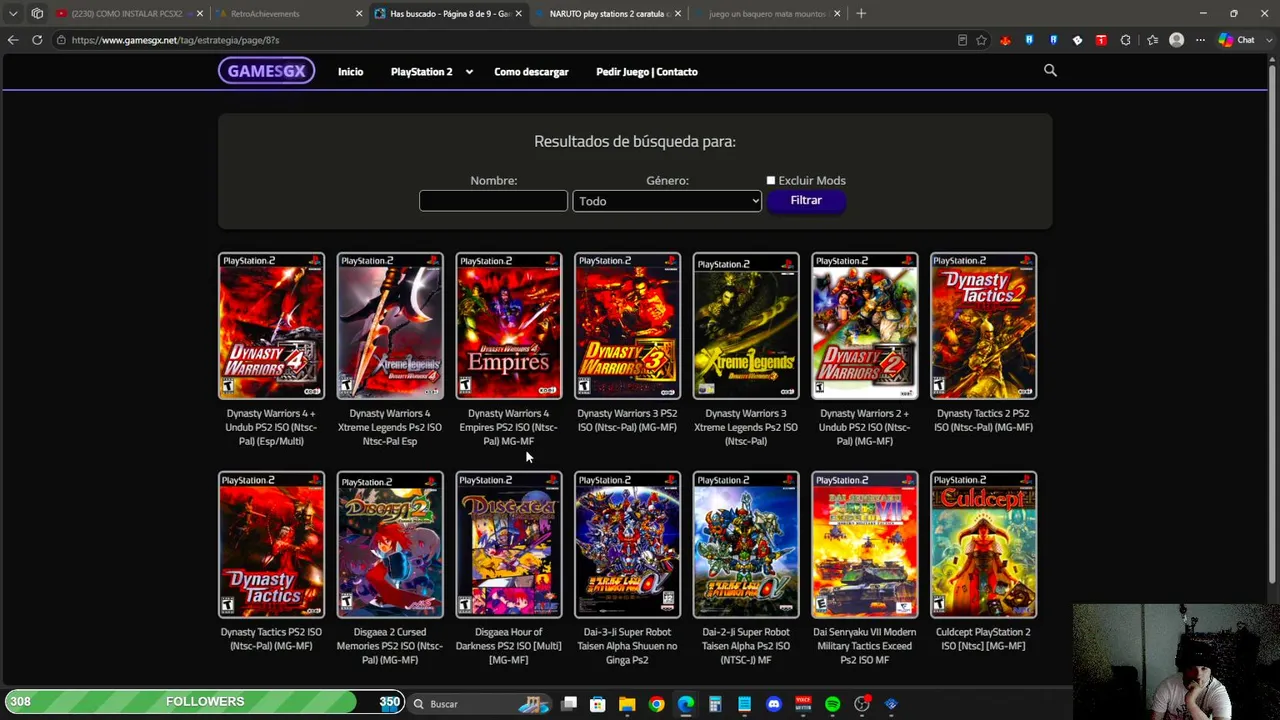Open Dai Senryaku VII Modern Military Tactics link
Screen dimensions: 1280x720
[864, 646]
